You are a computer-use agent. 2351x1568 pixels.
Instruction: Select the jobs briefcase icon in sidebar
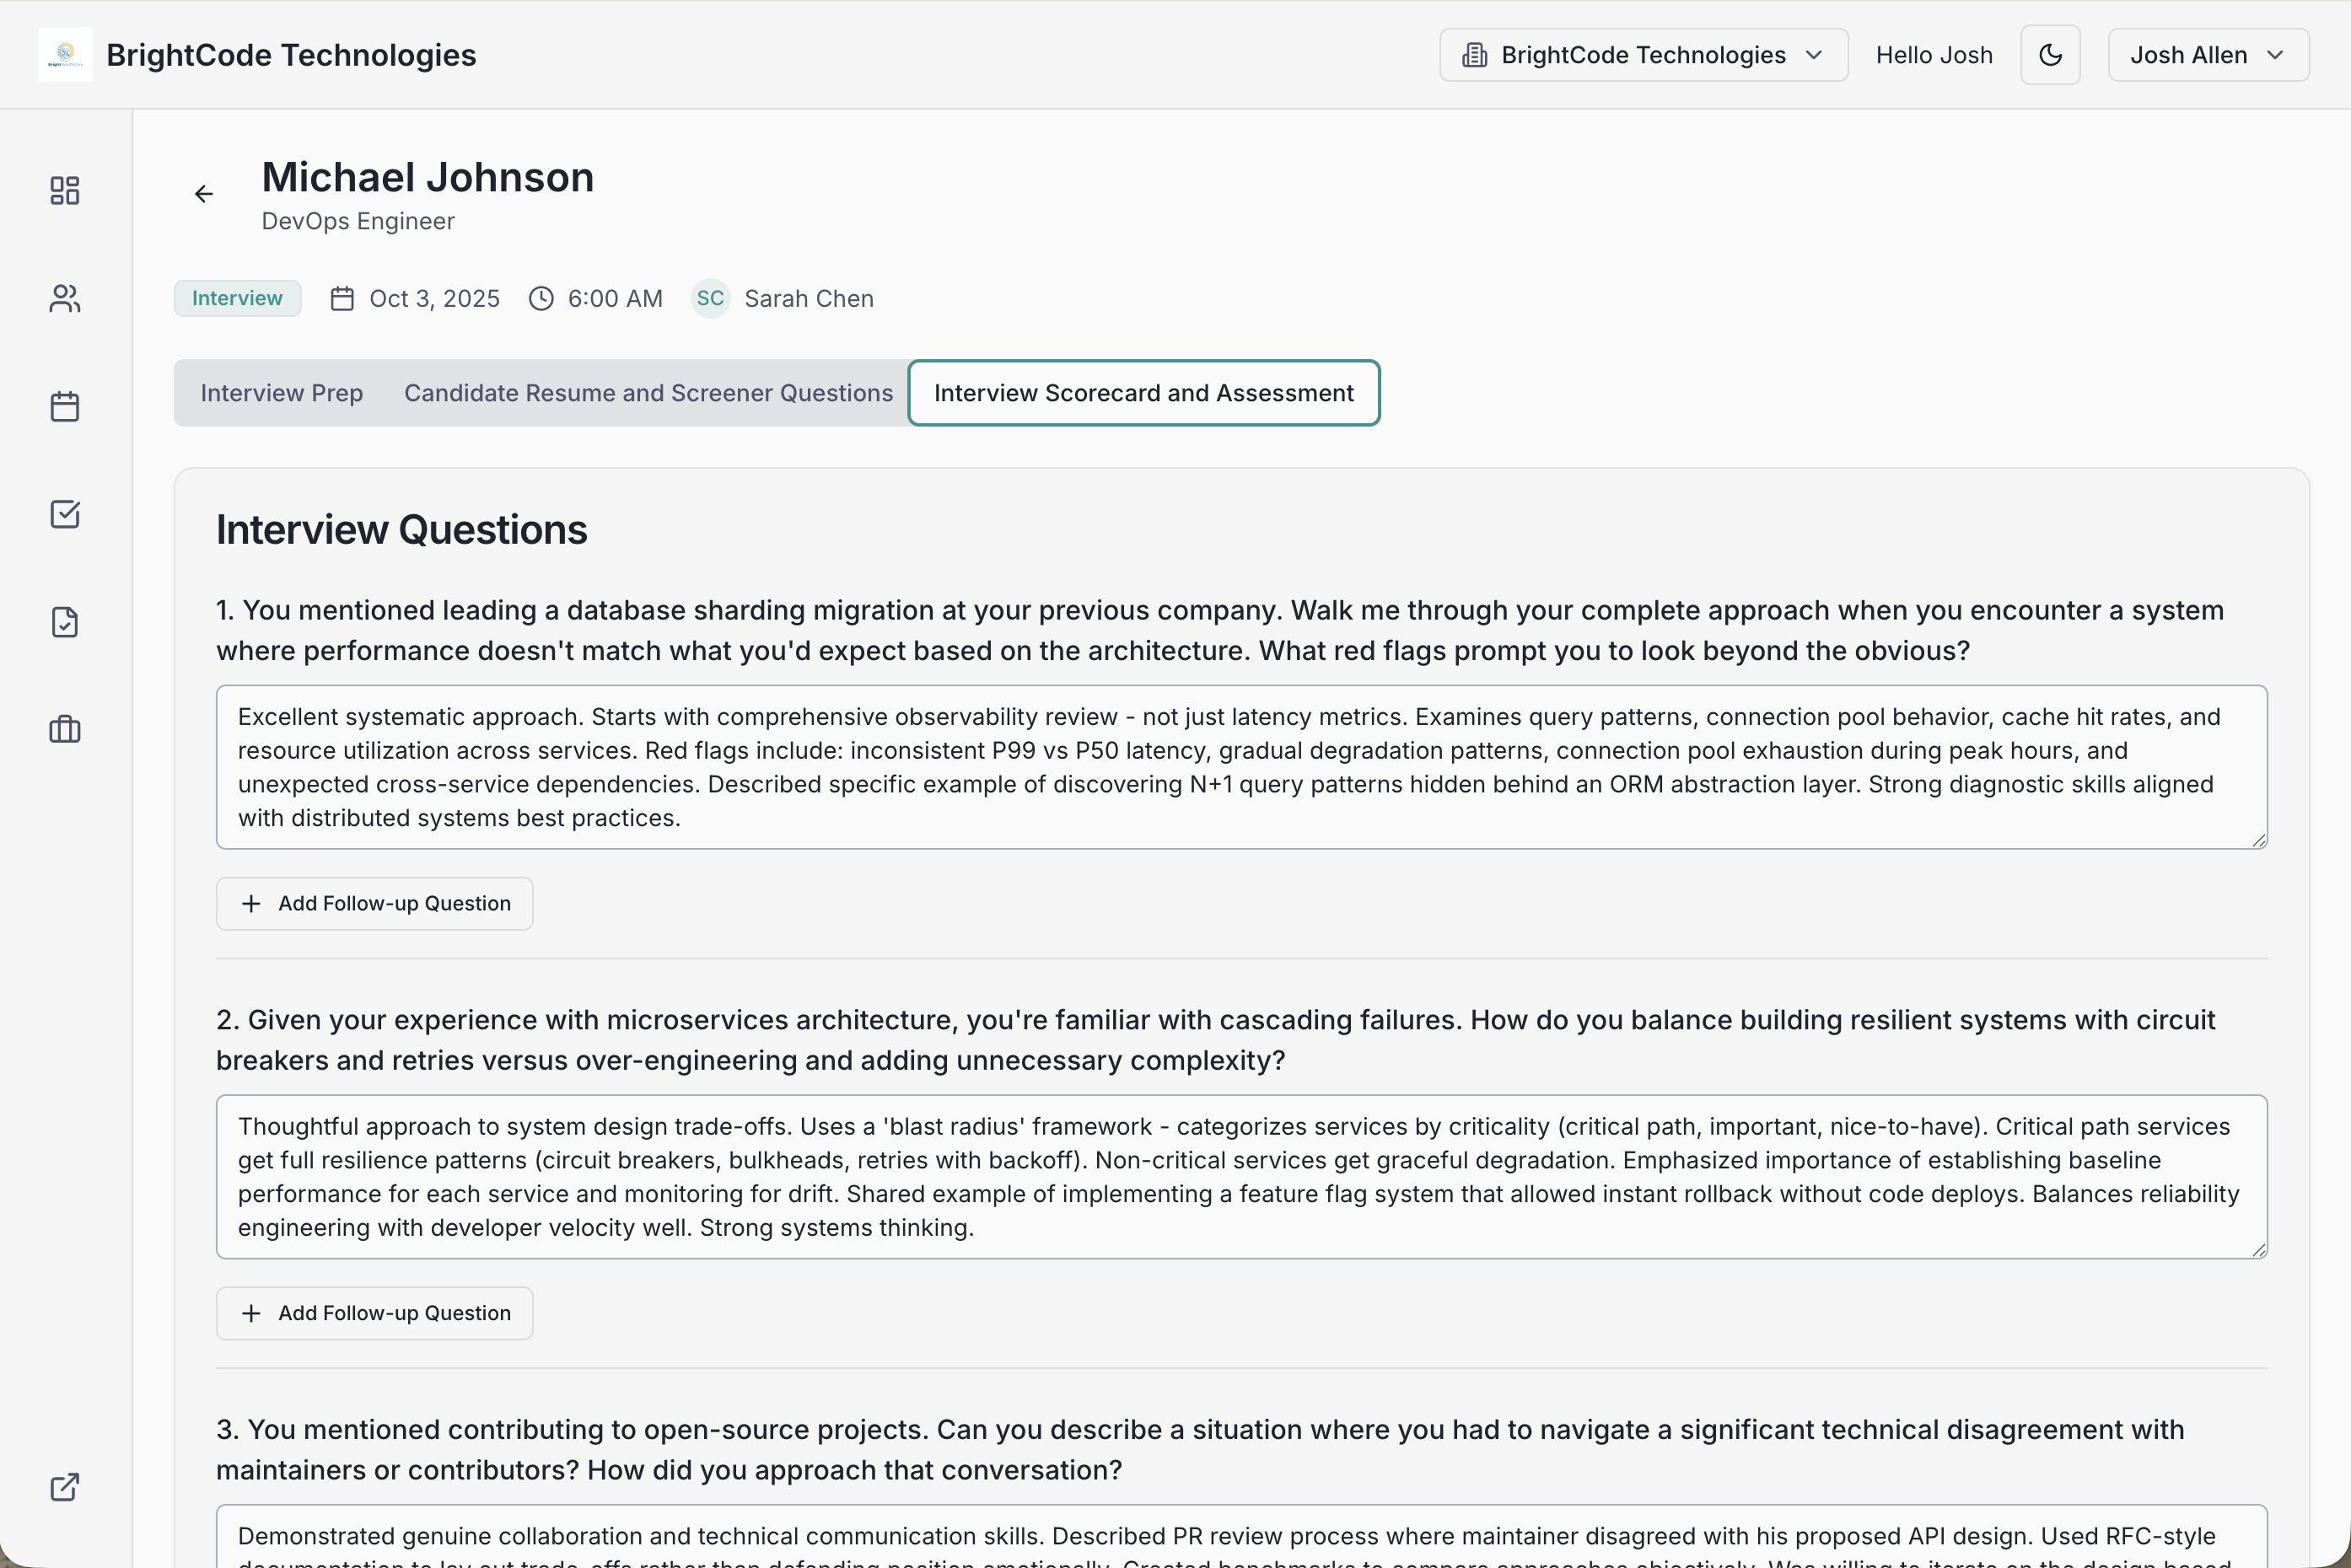[x=64, y=730]
